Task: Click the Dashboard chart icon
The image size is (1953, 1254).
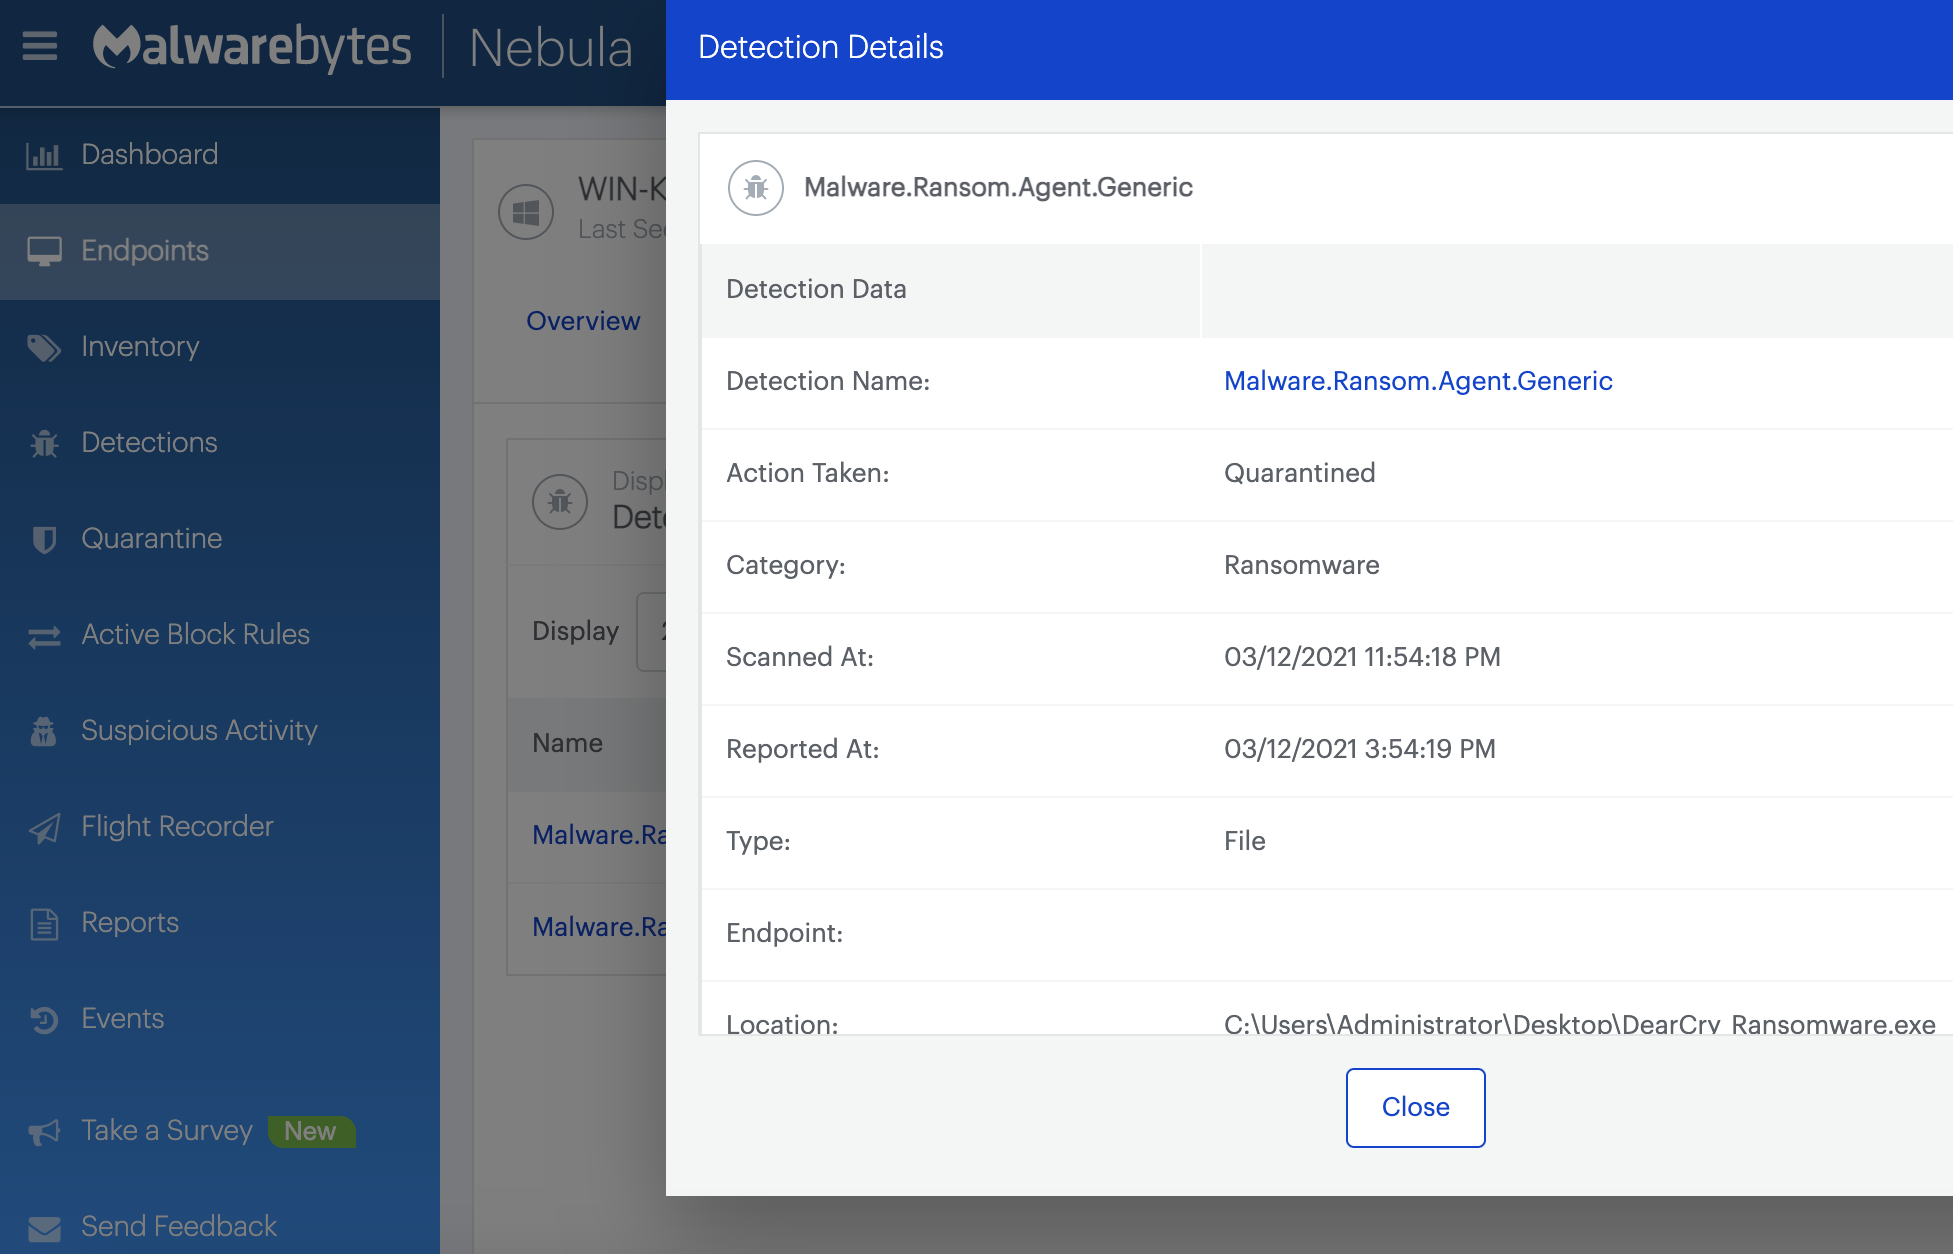Action: point(43,155)
